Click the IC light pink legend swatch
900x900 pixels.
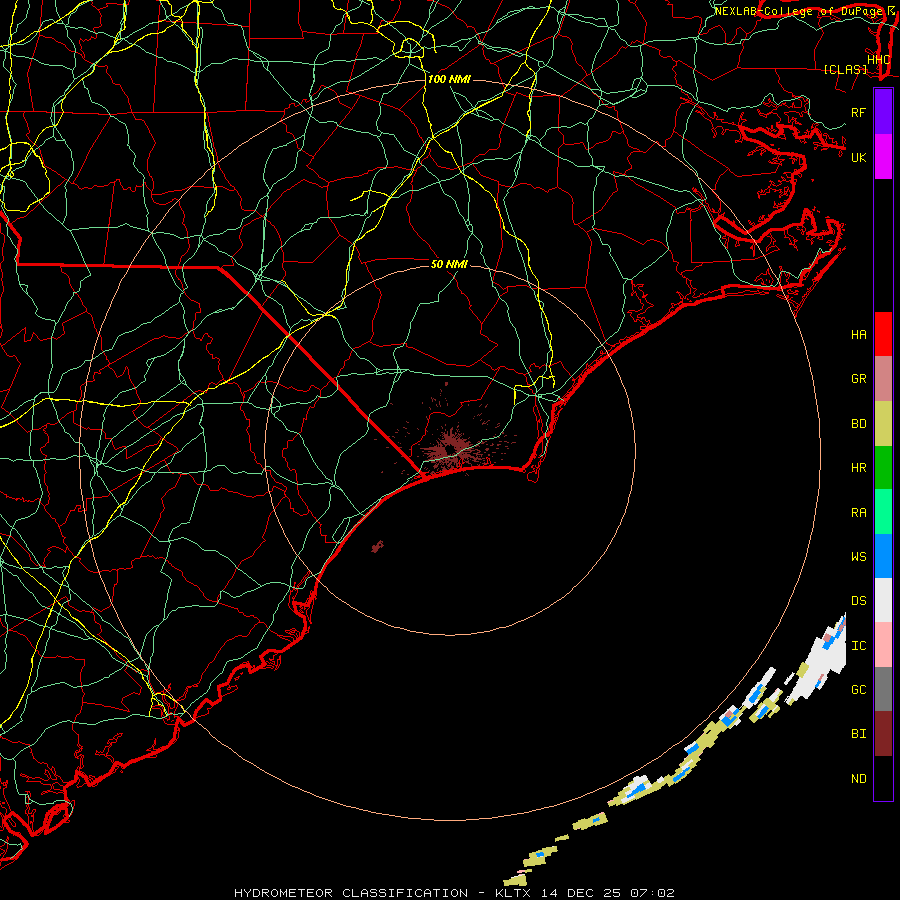[883, 645]
